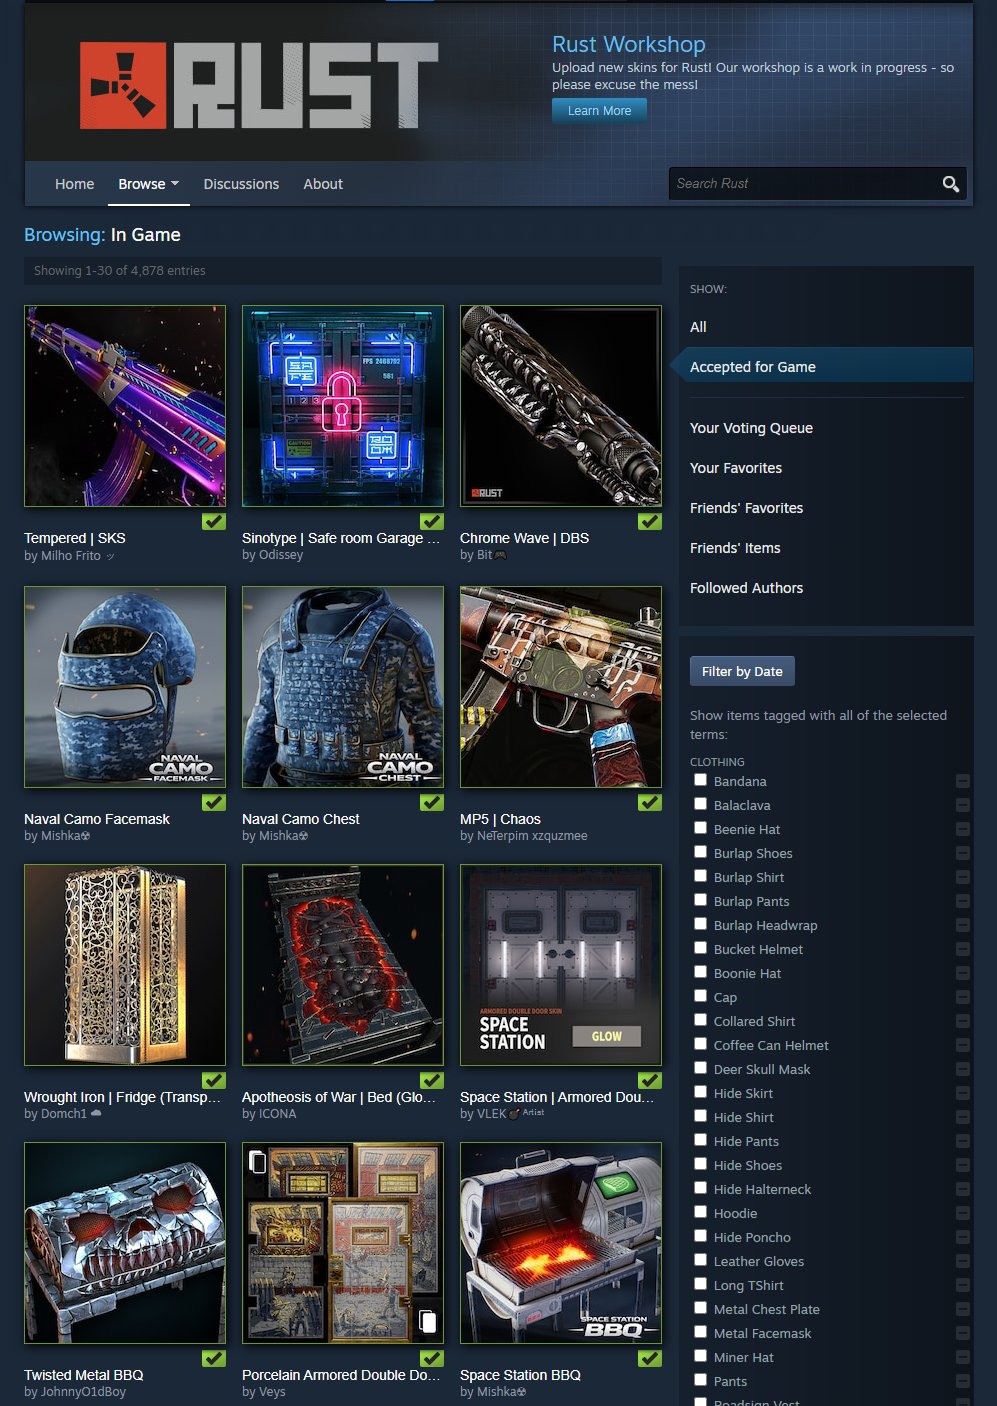
Task: Open the About tab
Action: click(323, 184)
